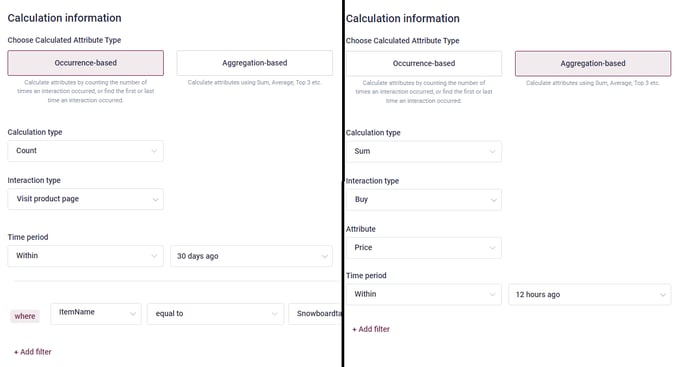Open the Buy interaction type dropdown
688x367 pixels.
point(424,199)
